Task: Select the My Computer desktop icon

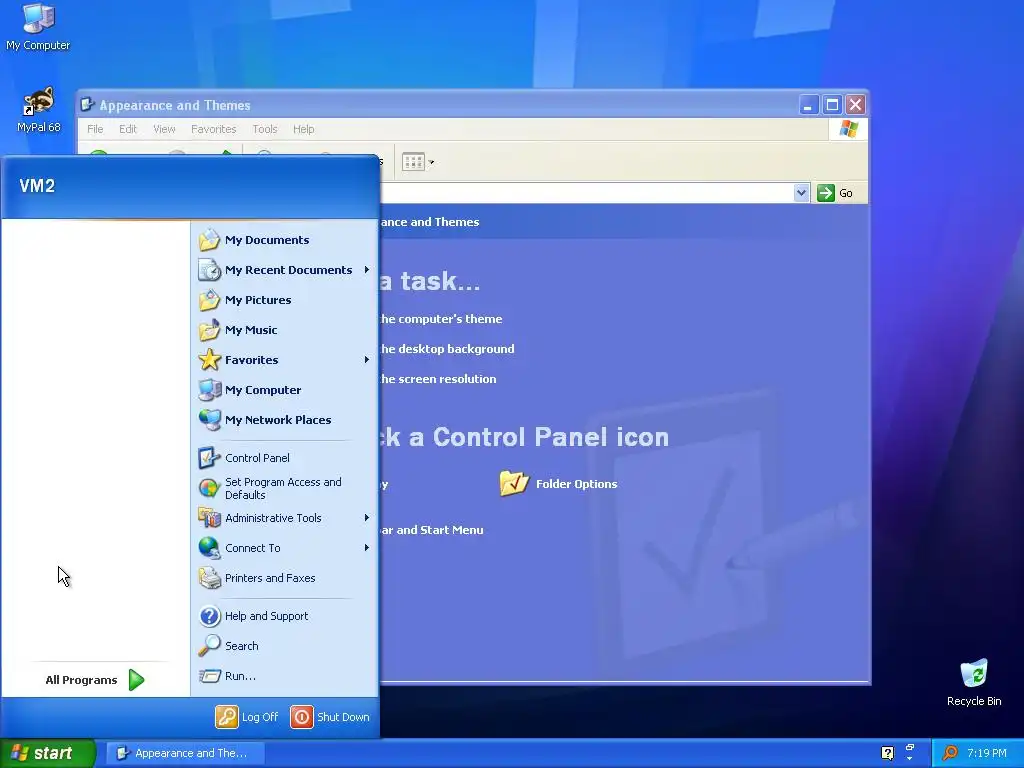Action: pyautogui.click(x=38, y=27)
